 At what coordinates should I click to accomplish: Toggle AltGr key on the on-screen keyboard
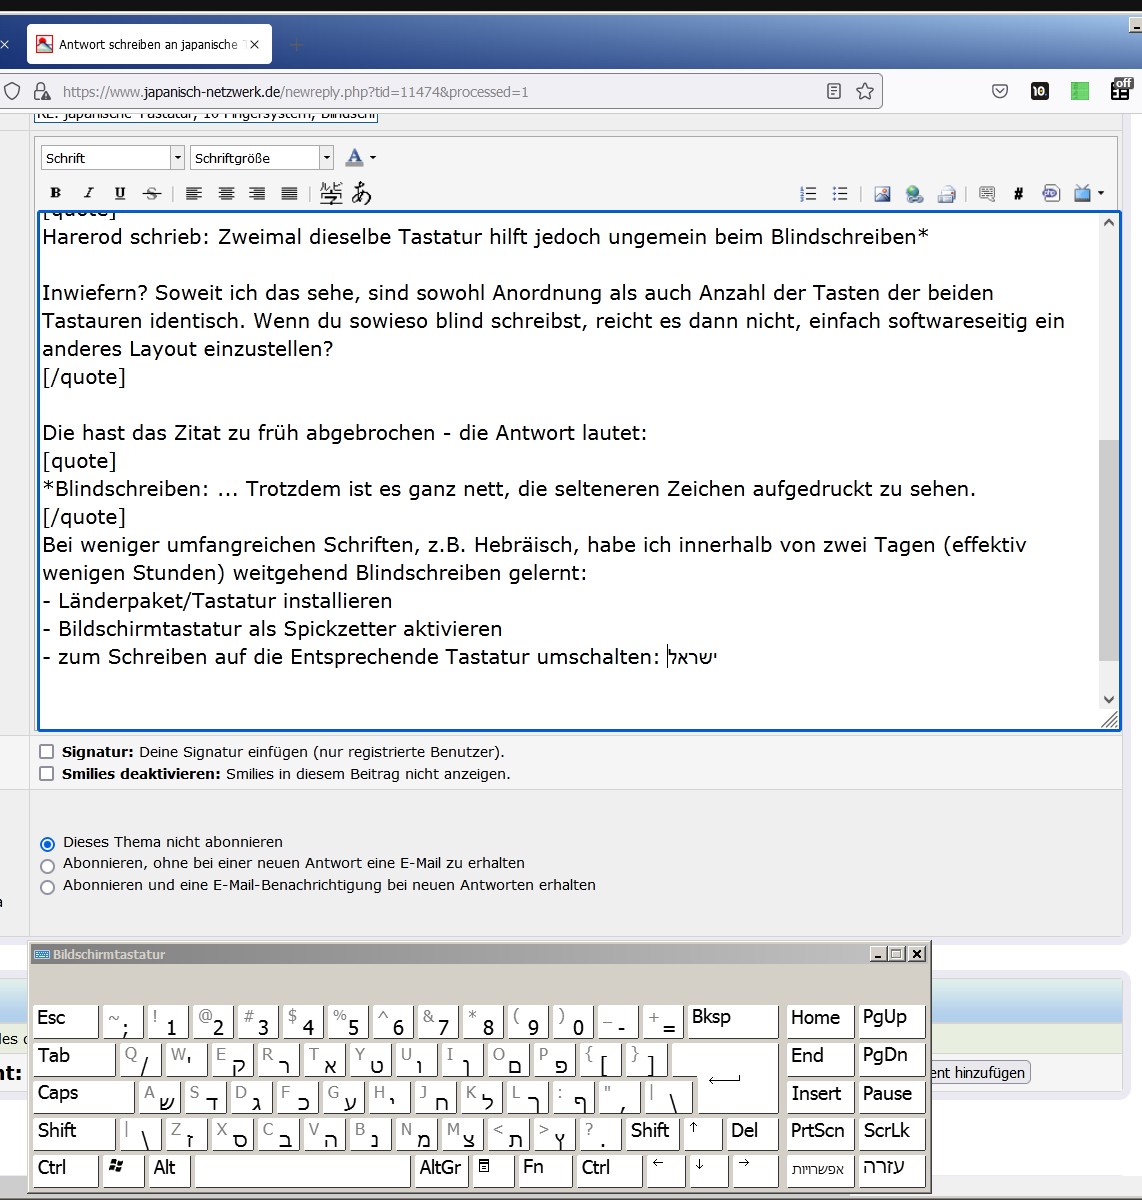point(441,1170)
